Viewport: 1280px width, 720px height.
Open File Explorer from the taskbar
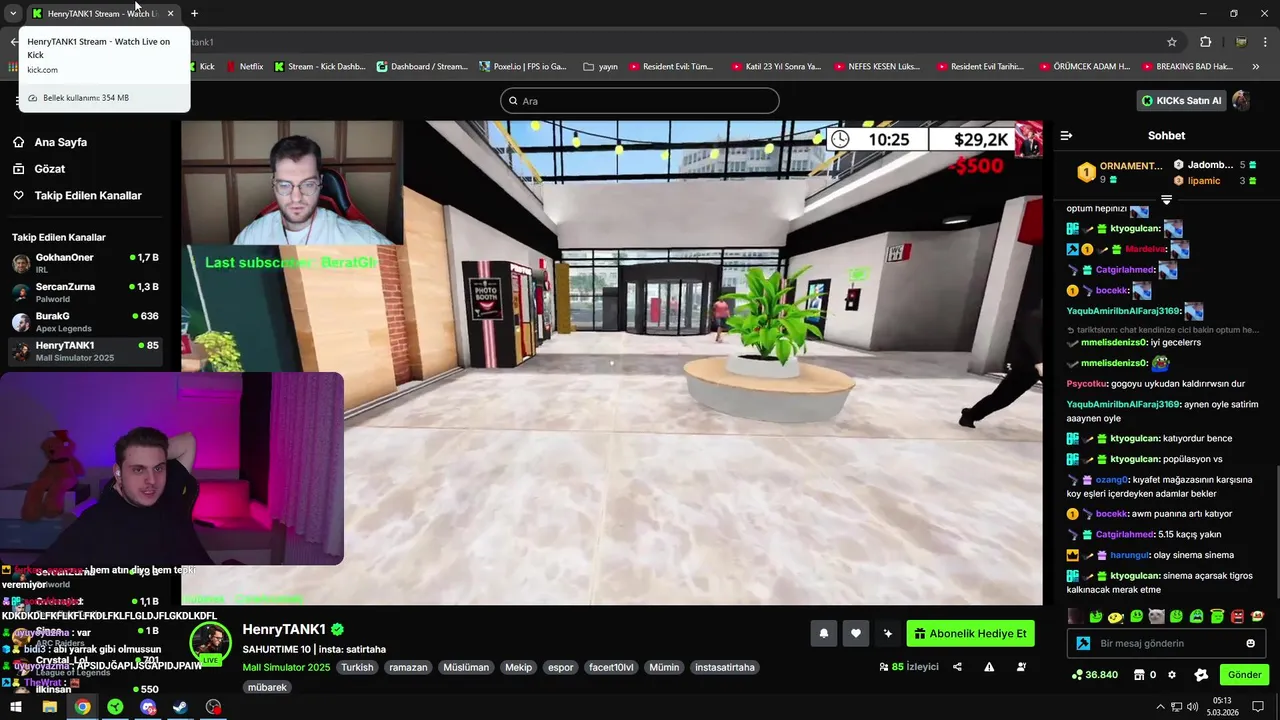(x=49, y=707)
